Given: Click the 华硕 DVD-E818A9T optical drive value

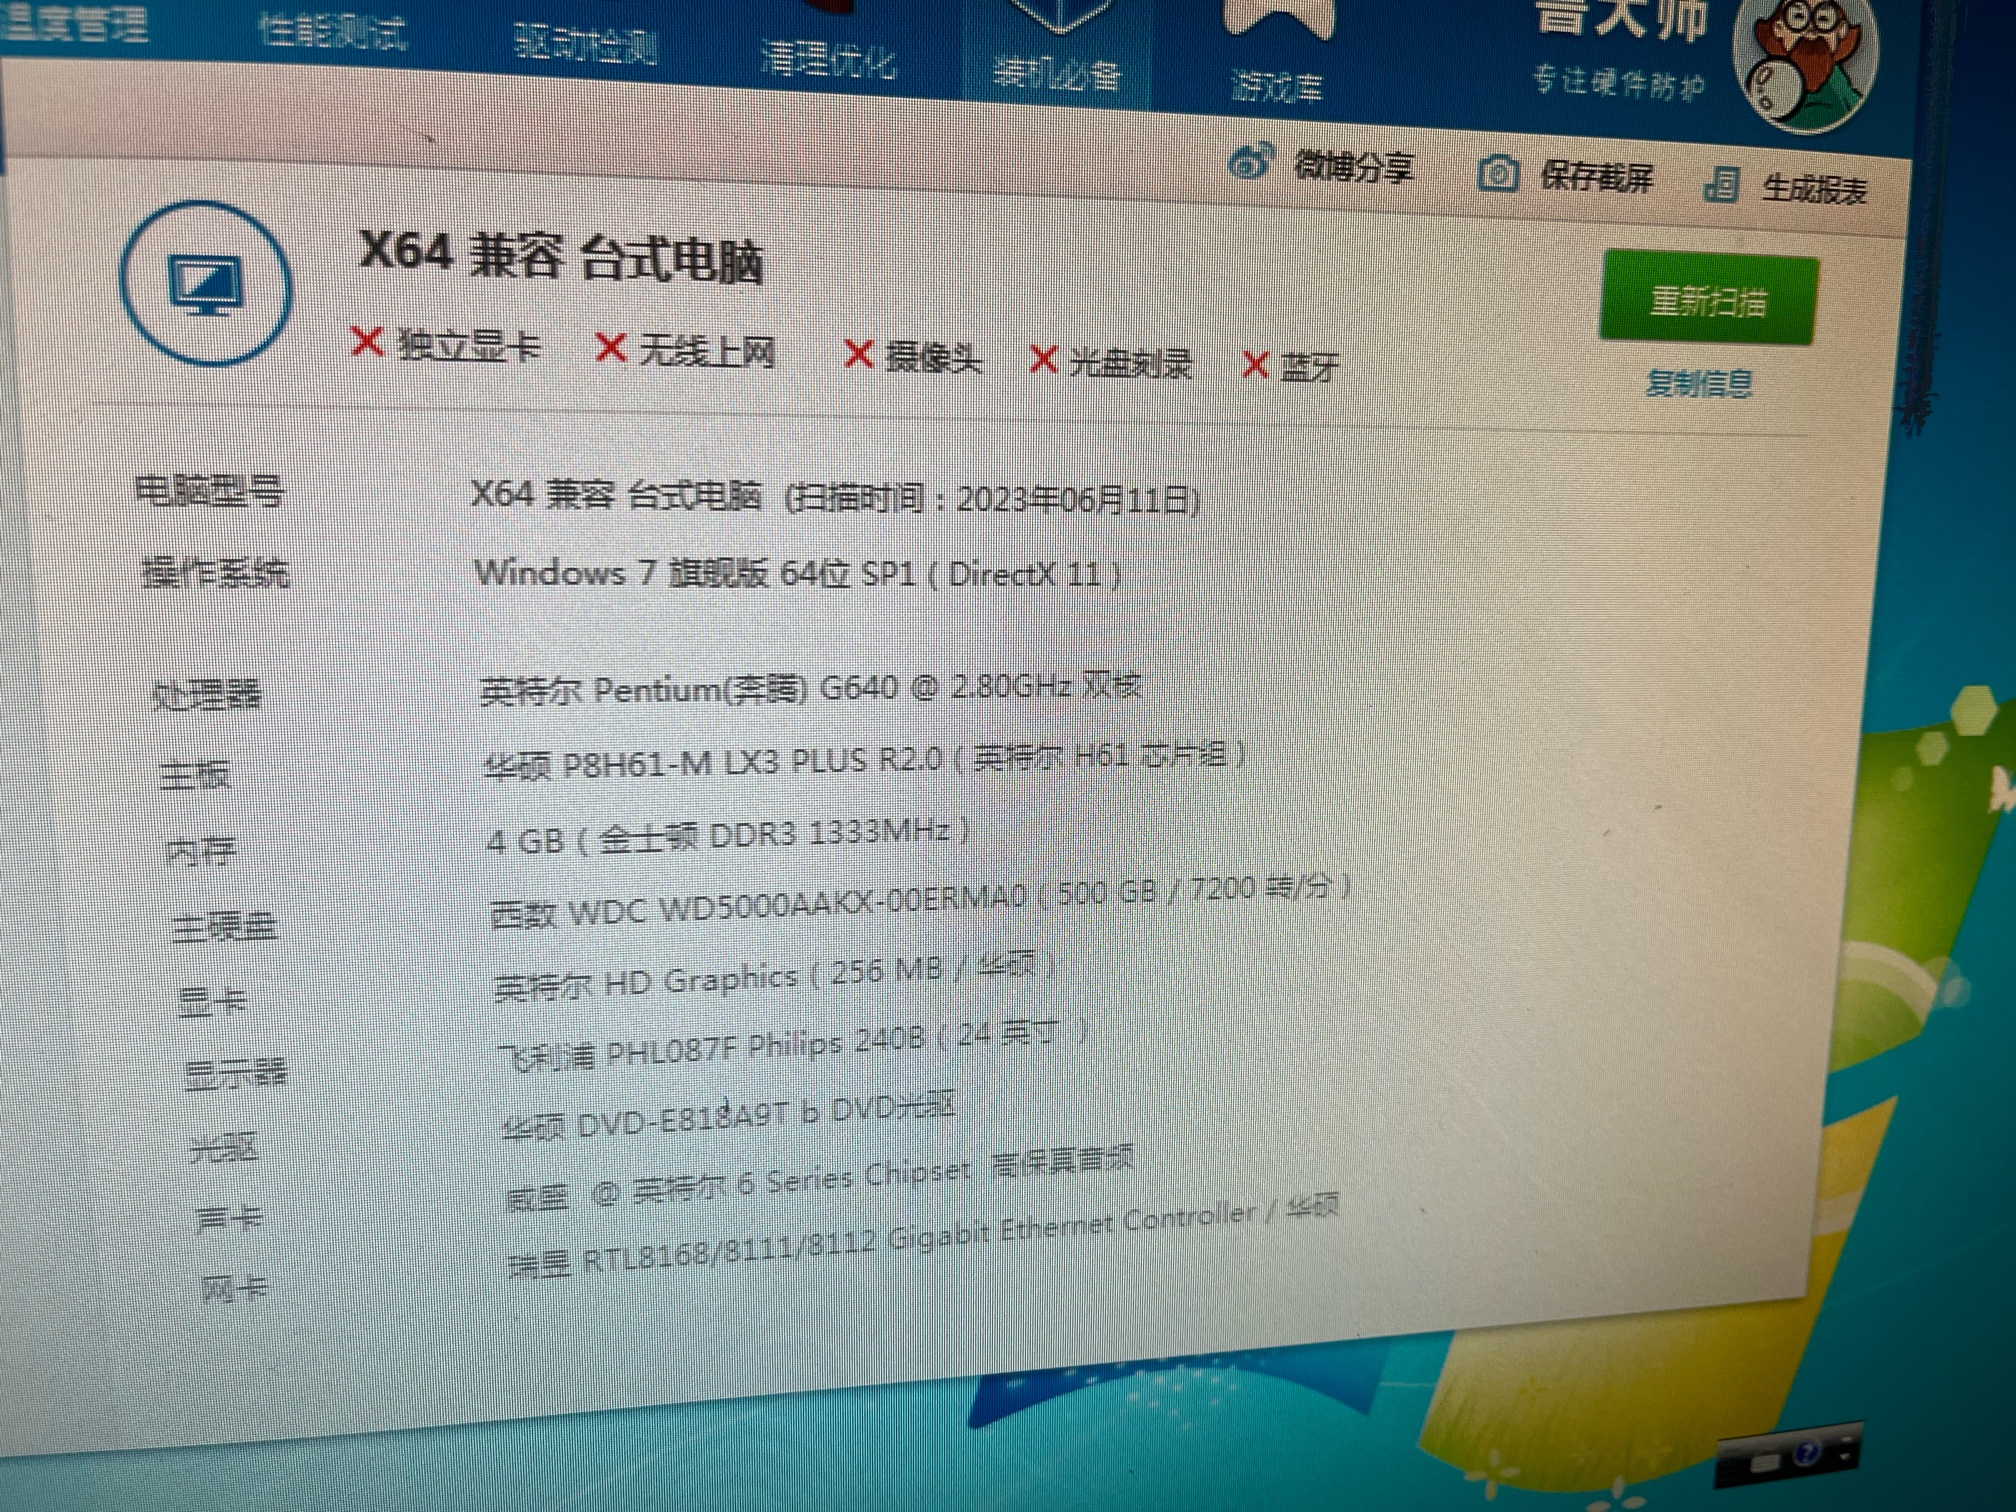Looking at the screenshot, I should pos(728,1116).
